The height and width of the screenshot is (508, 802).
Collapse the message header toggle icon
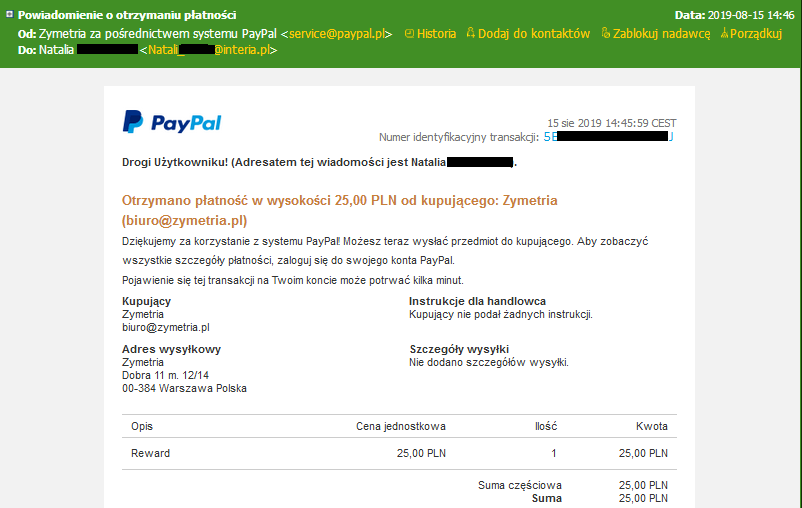click(x=9, y=14)
